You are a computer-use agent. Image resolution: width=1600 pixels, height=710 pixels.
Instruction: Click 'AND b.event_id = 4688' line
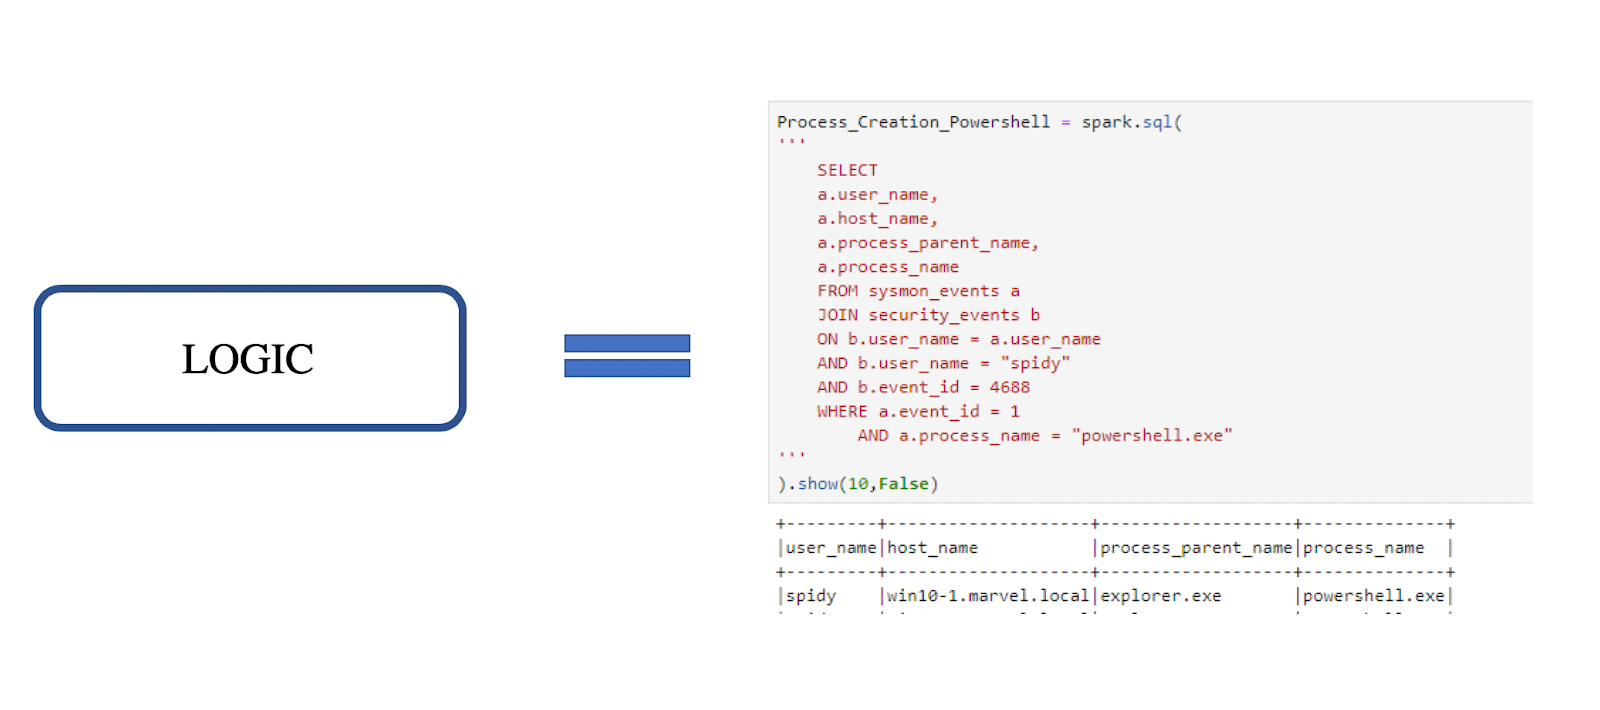click(923, 387)
